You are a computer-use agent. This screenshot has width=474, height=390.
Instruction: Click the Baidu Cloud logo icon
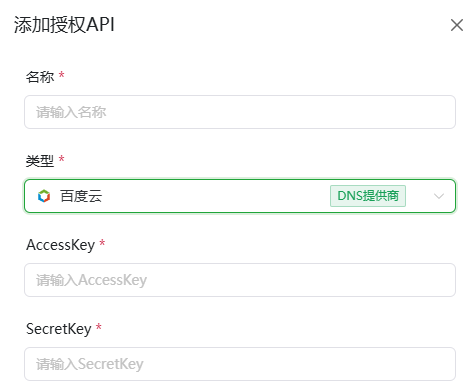44,196
